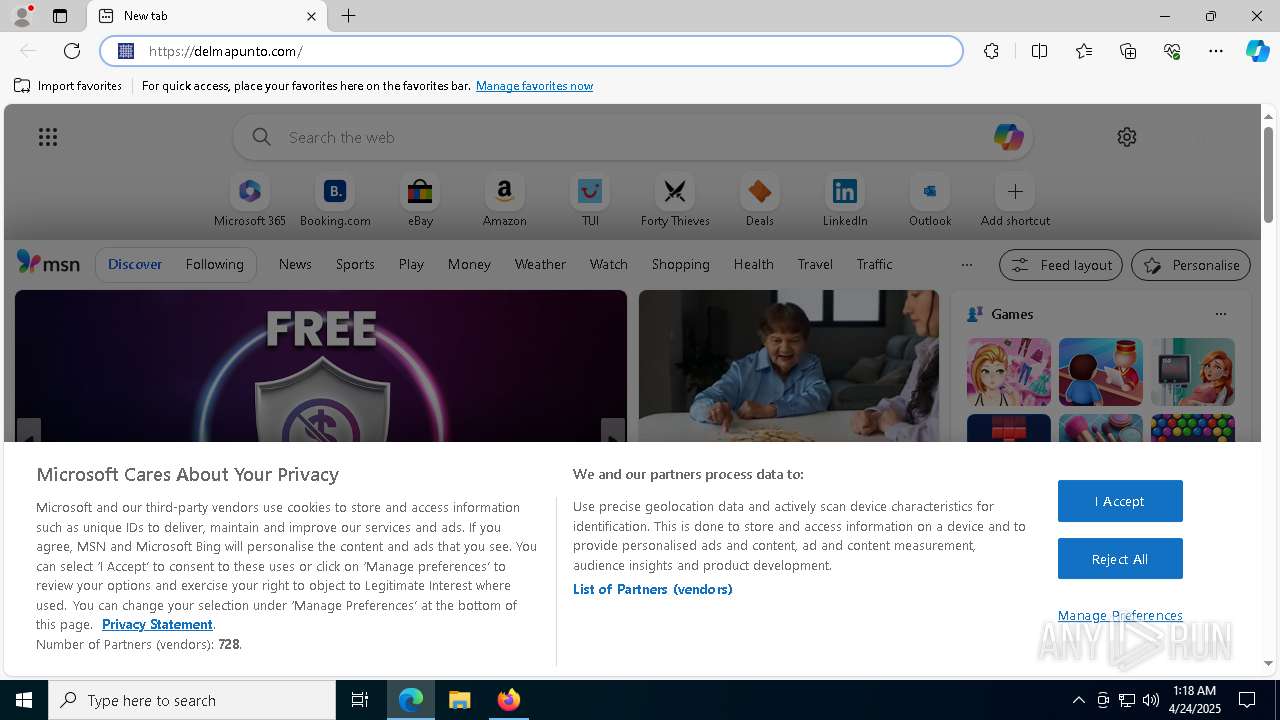Viewport: 1280px width, 720px height.
Task: Open Feed layout options
Action: click(x=1060, y=265)
